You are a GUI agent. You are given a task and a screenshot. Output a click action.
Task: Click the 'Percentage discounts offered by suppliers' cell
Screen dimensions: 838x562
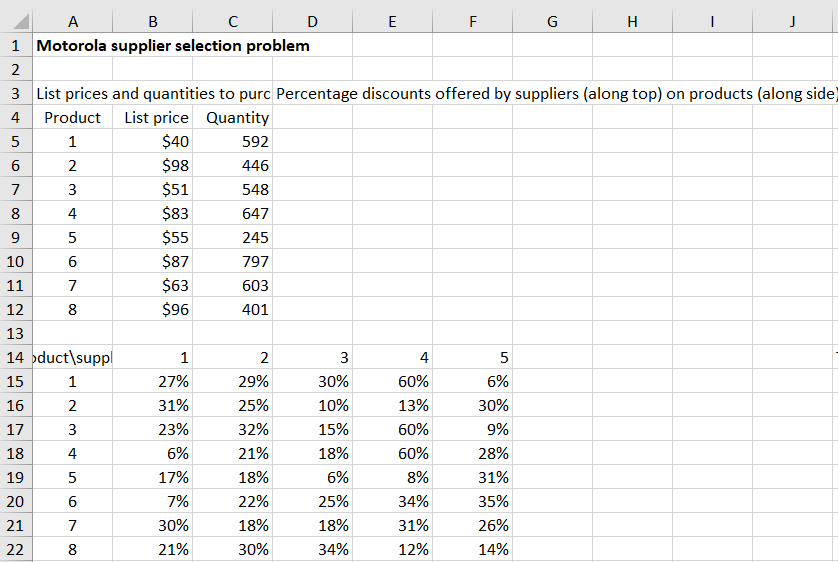pos(555,93)
